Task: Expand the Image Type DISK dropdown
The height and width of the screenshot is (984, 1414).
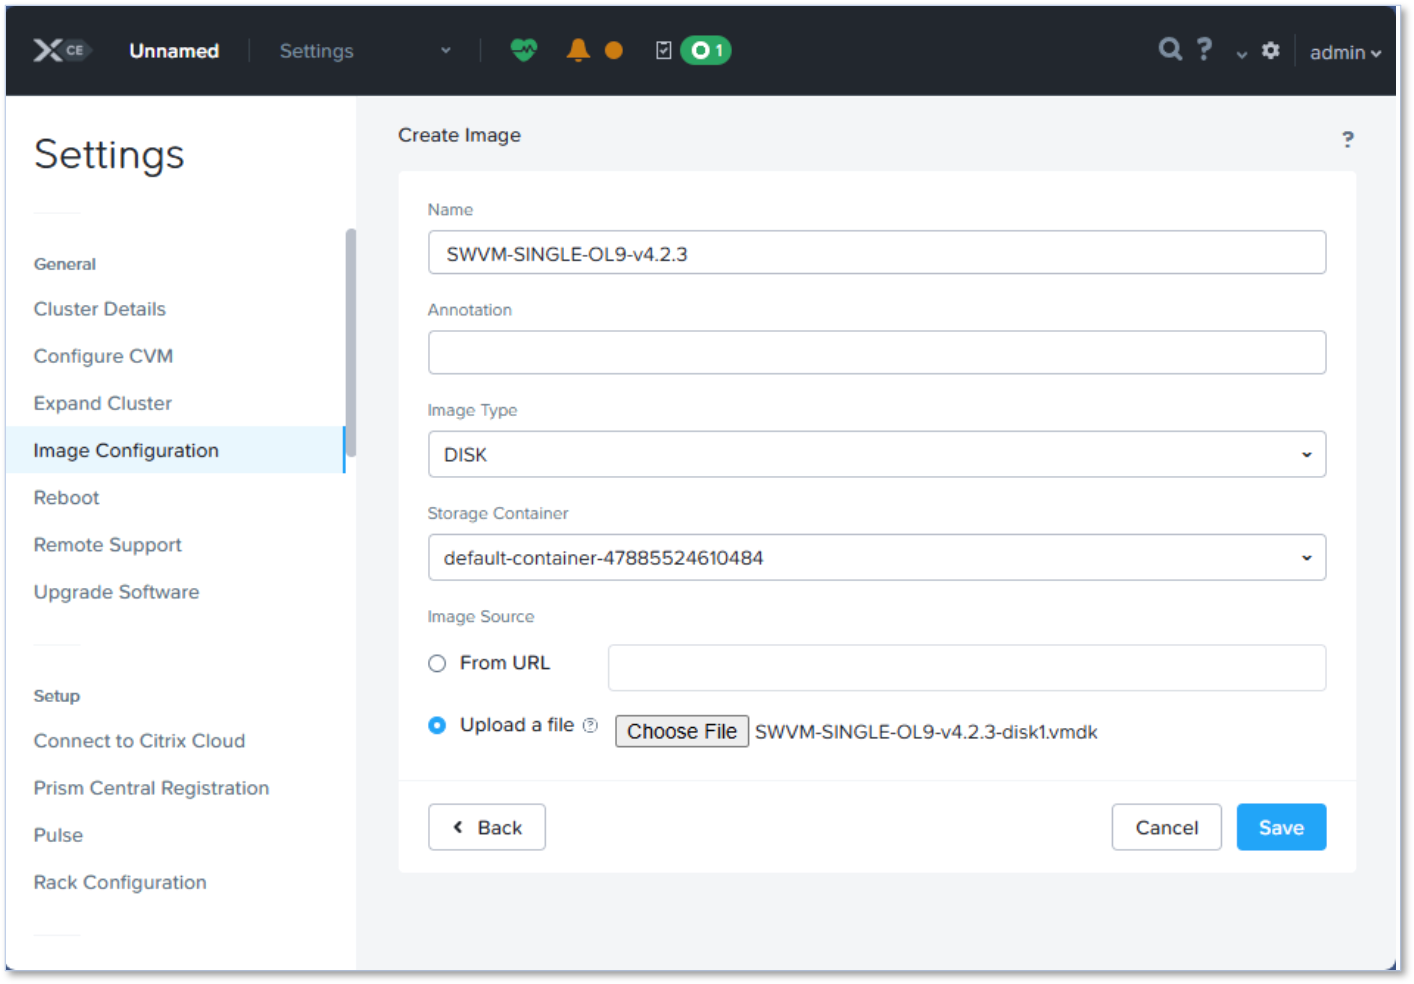Action: [x=876, y=455]
